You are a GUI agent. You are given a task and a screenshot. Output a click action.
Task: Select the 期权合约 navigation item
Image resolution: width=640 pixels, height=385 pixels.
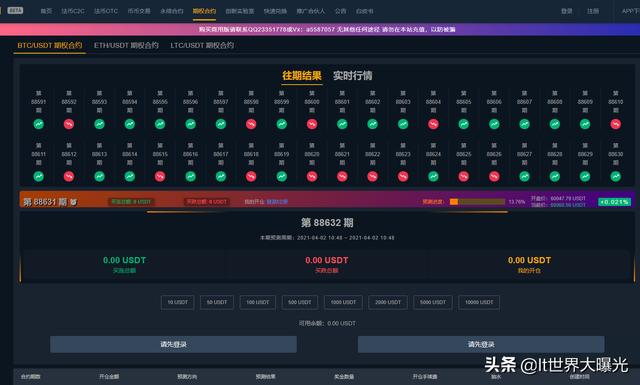coord(204,11)
